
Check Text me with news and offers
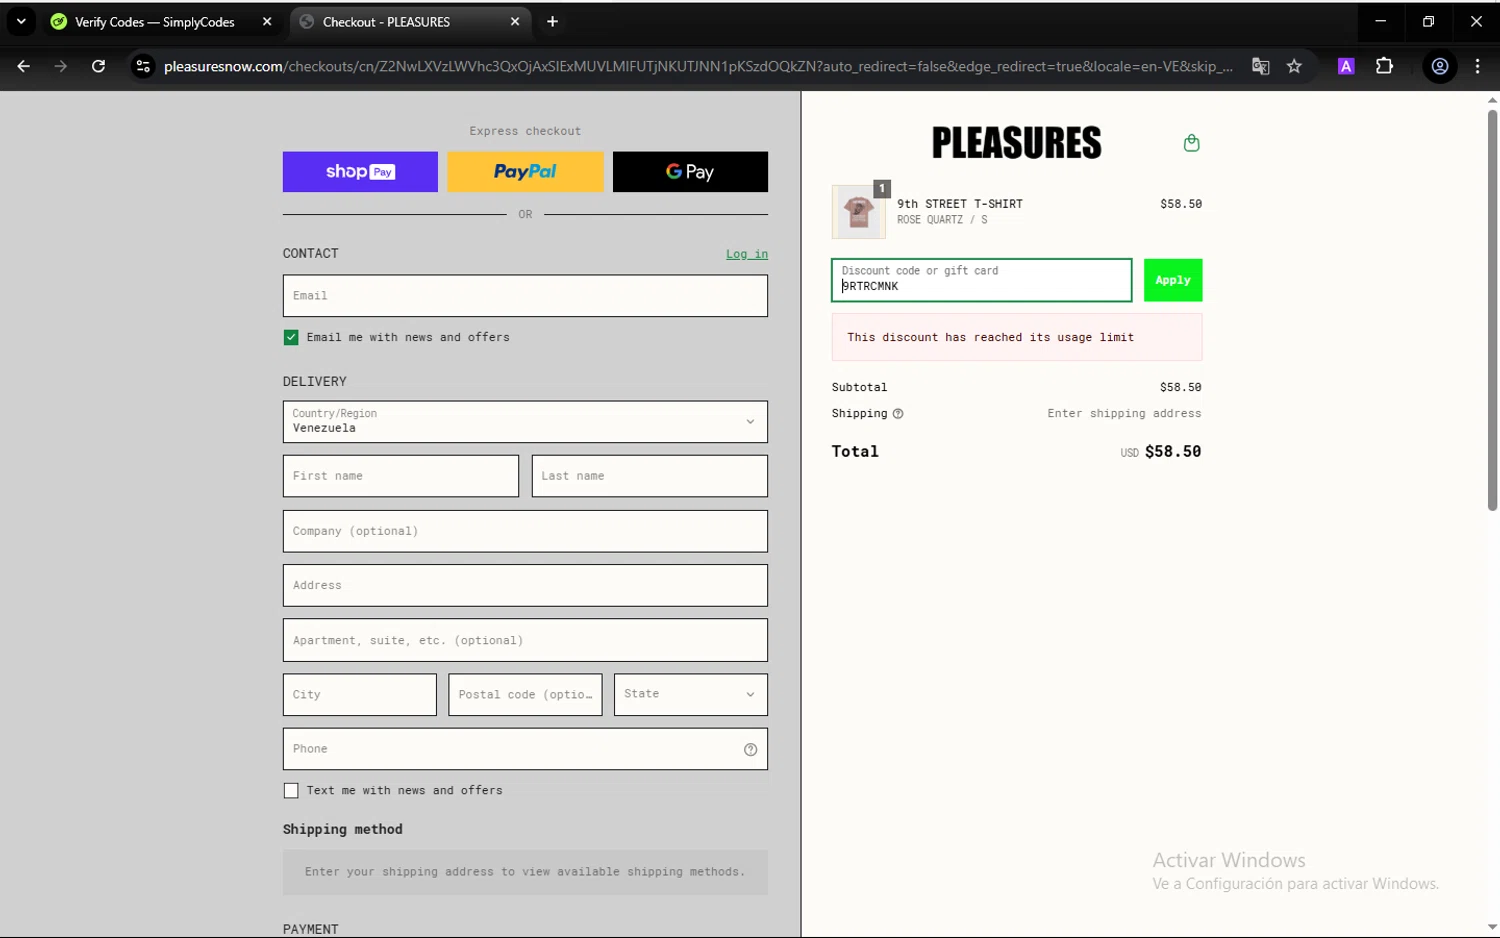pos(291,790)
